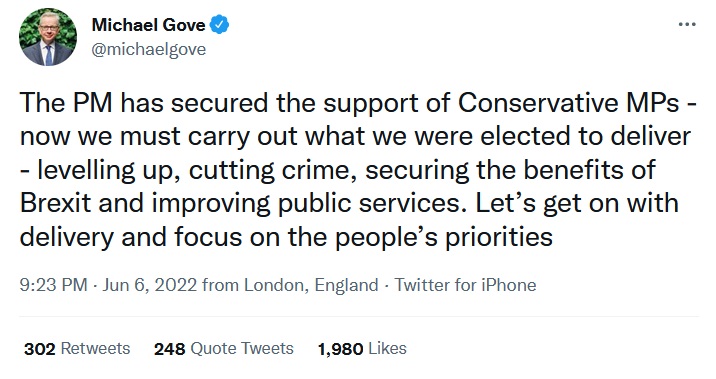Open the London, England location link
Image resolution: width=716 pixels, height=379 pixels.
(311, 285)
